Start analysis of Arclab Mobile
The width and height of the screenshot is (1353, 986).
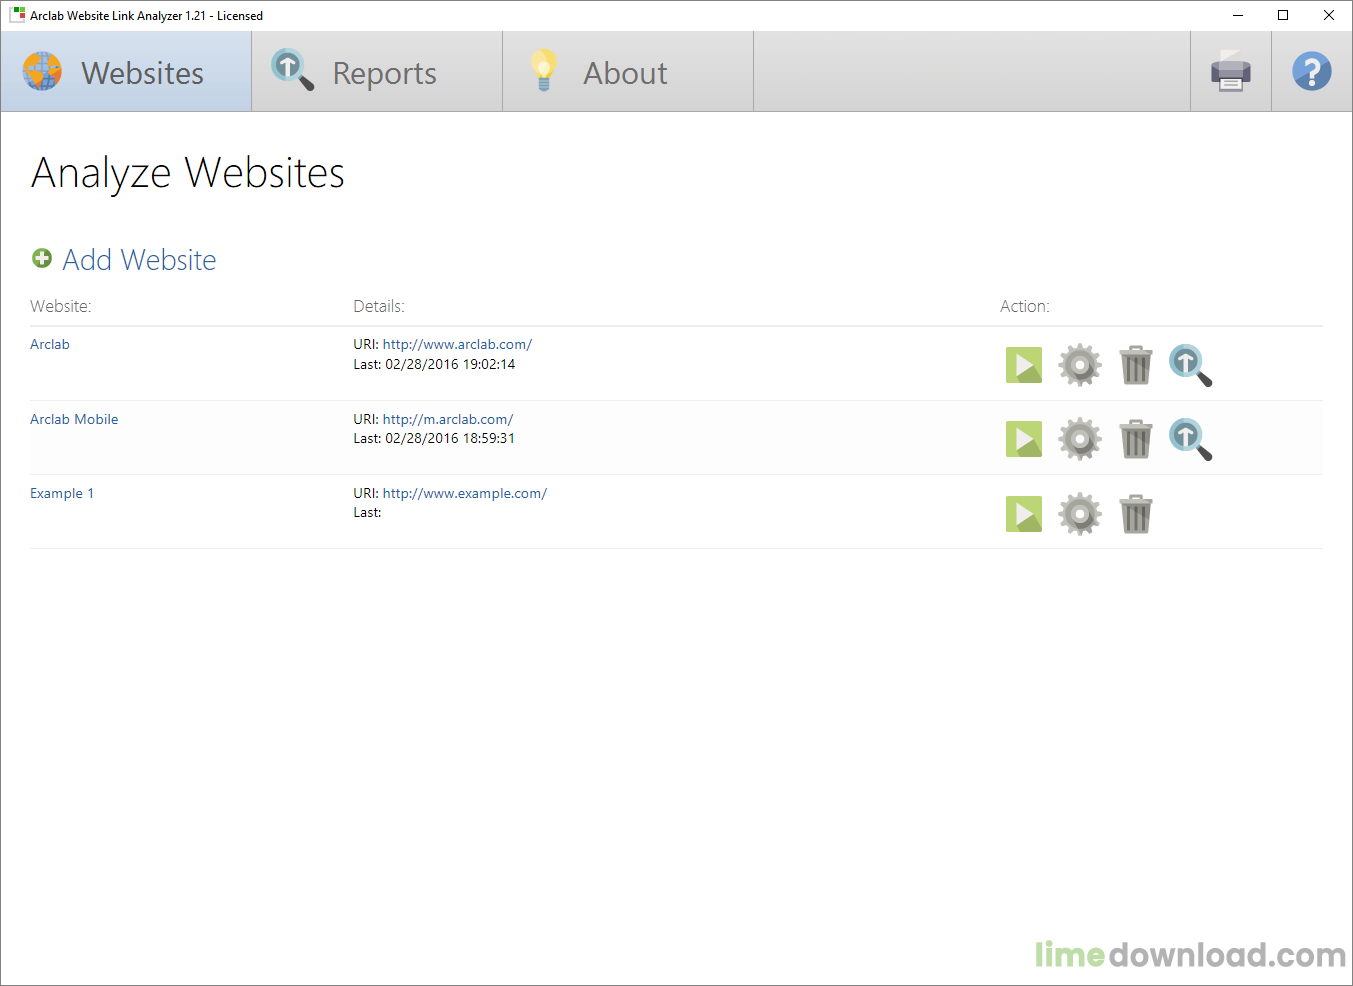(1023, 438)
